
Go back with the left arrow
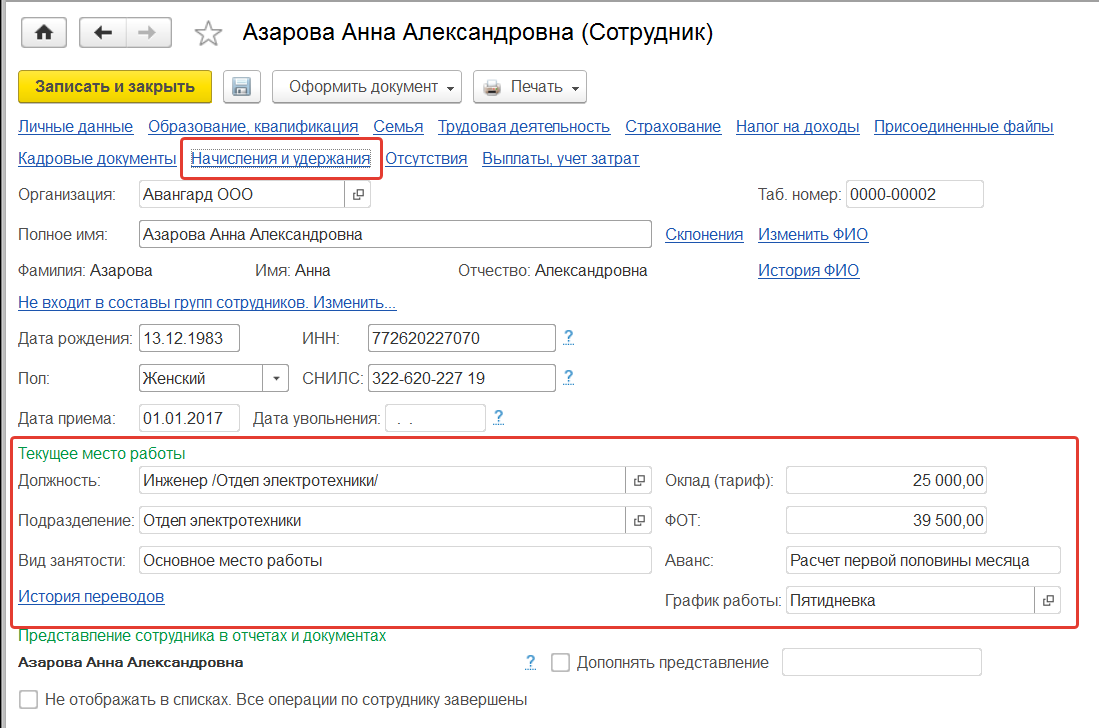tap(102, 33)
